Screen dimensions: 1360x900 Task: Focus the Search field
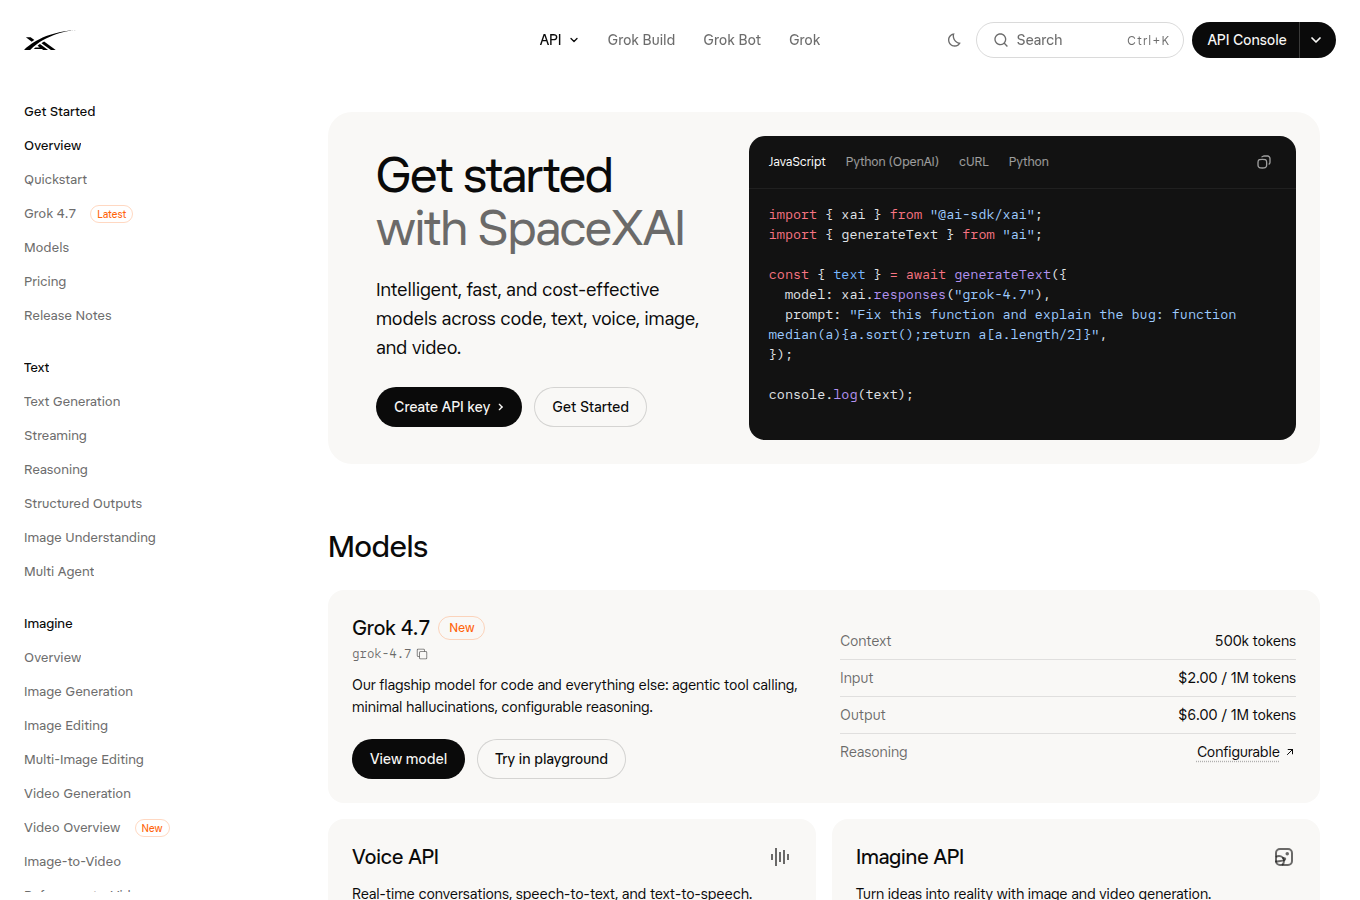1080,40
